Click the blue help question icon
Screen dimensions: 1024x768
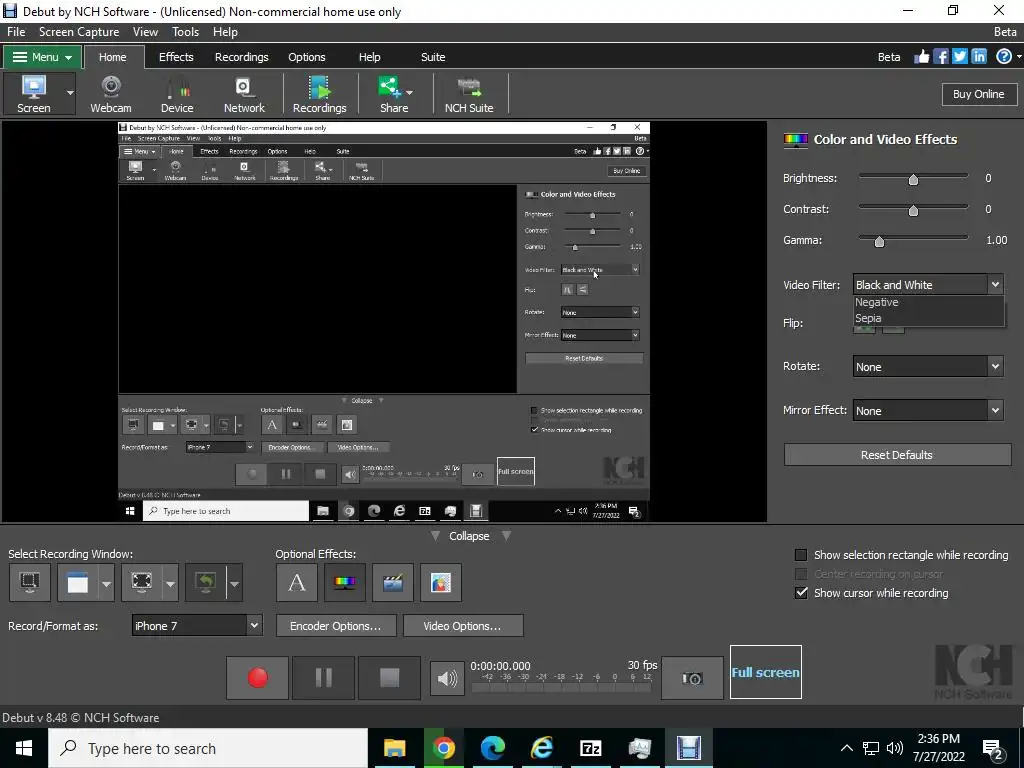[x=1004, y=57]
